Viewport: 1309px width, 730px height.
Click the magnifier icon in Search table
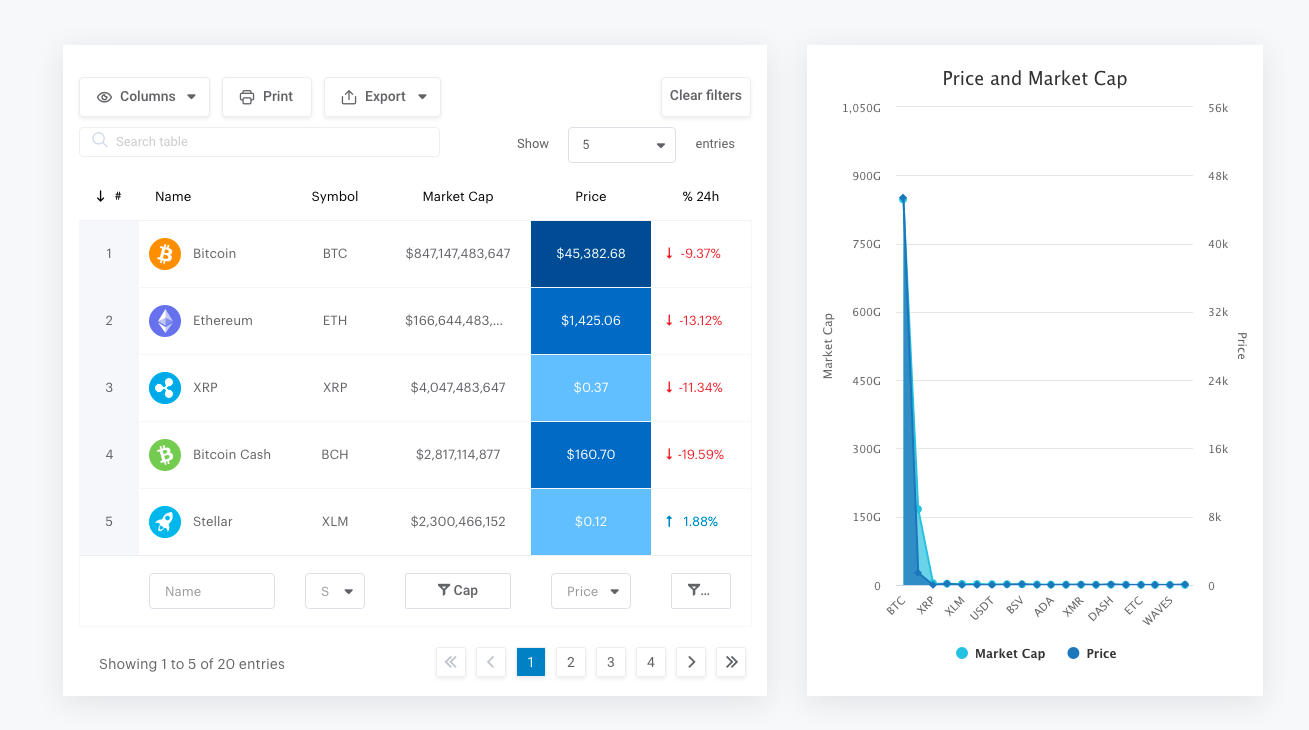(100, 141)
